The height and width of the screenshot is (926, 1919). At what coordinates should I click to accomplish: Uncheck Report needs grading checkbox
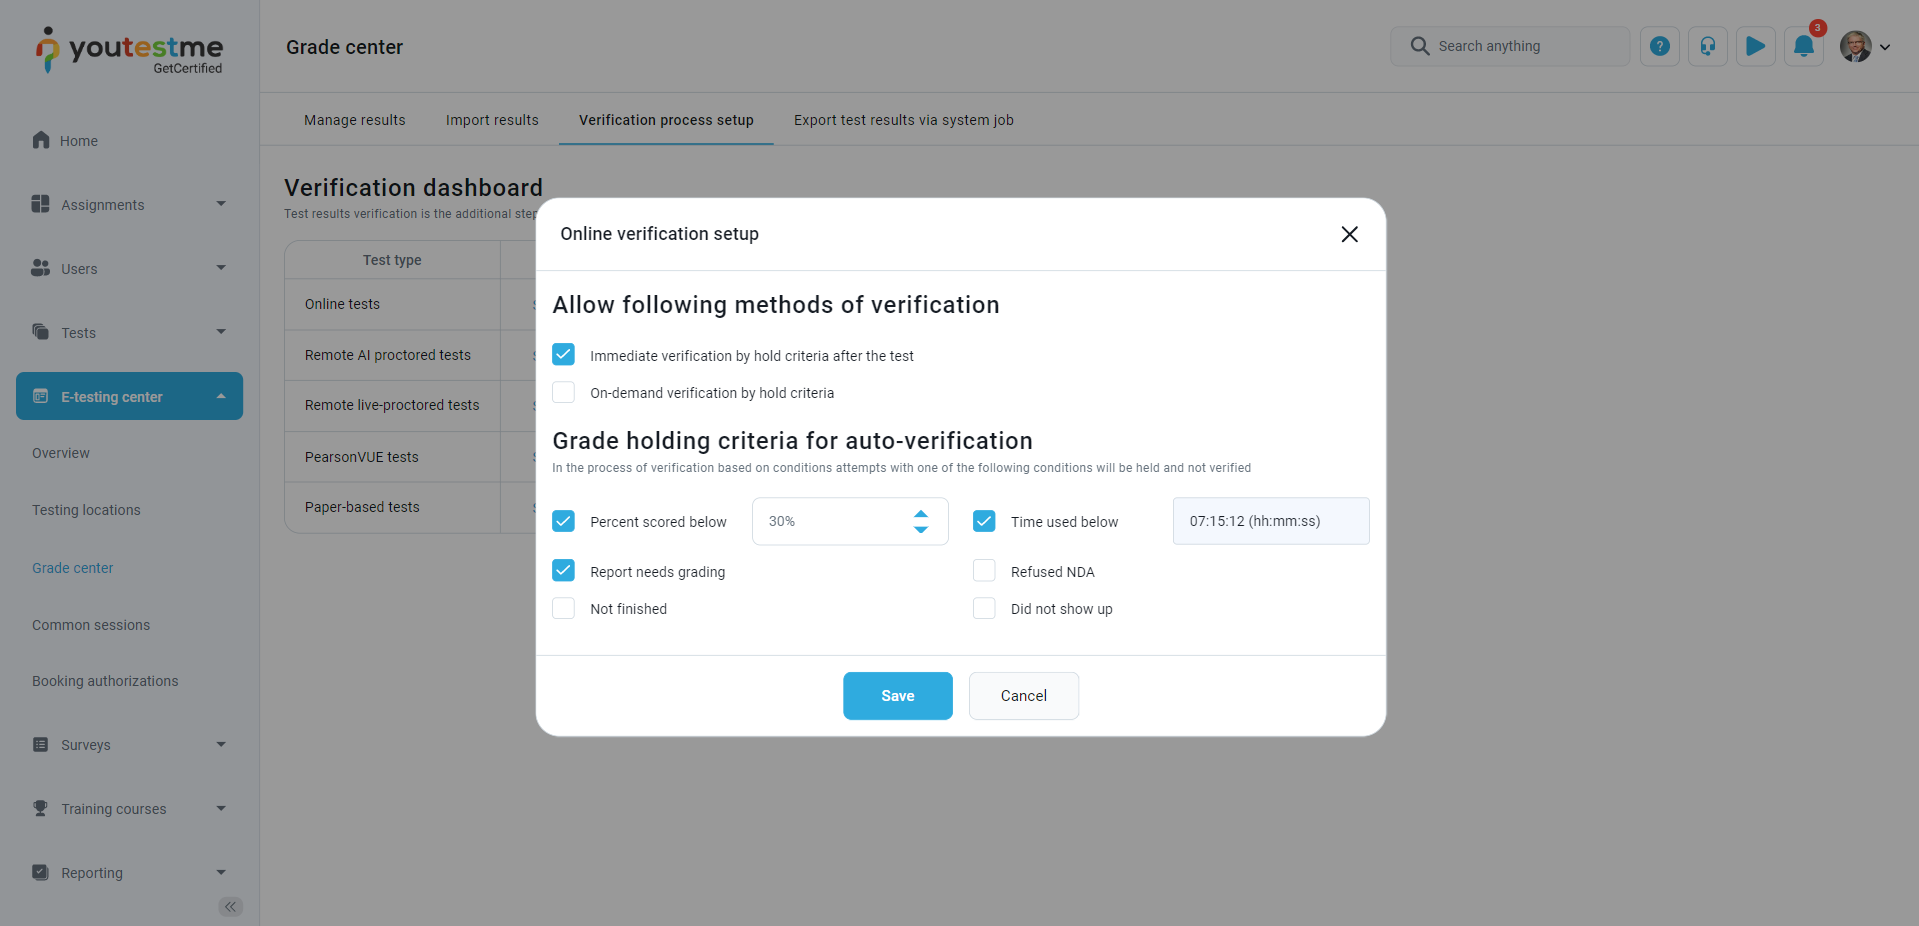pyautogui.click(x=564, y=571)
